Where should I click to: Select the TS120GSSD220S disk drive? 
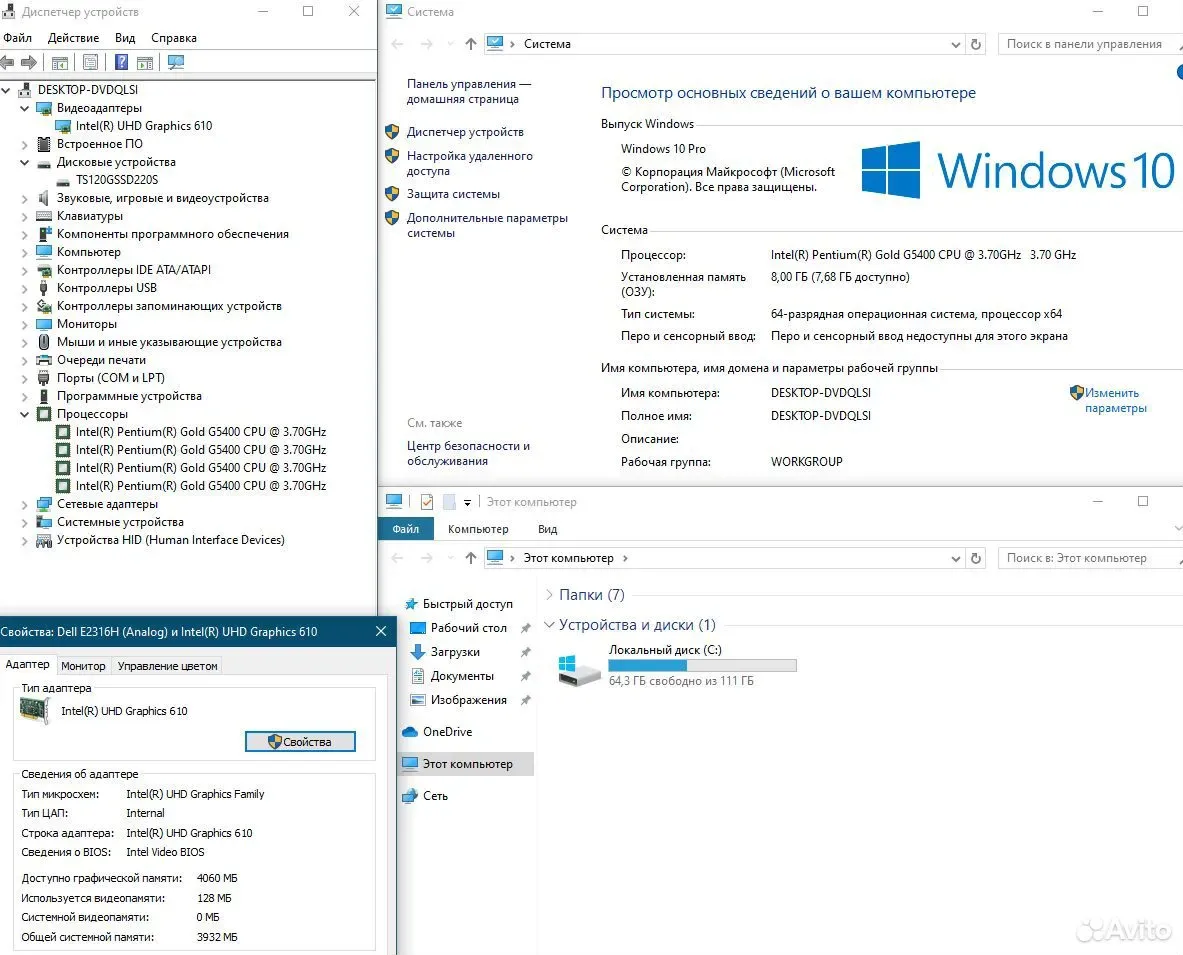117,180
